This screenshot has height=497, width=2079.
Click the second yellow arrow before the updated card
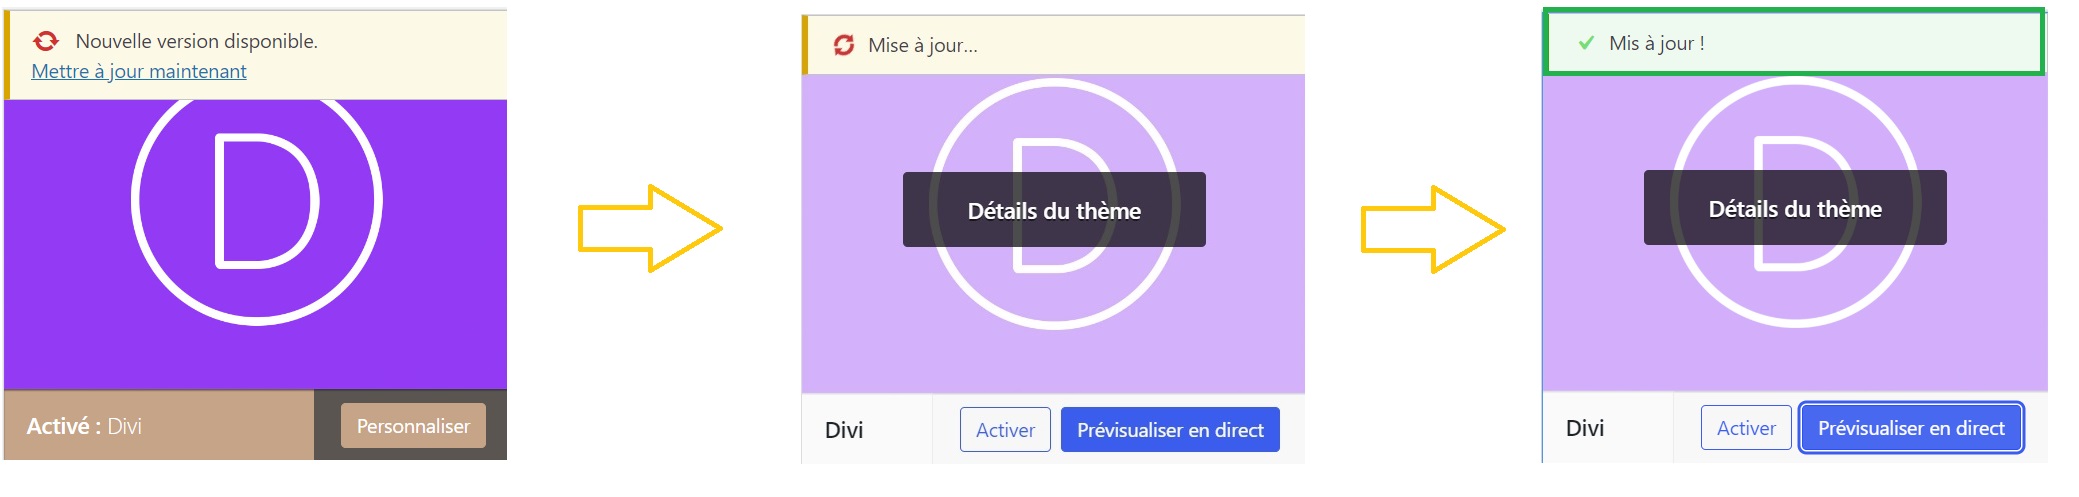tap(1433, 229)
